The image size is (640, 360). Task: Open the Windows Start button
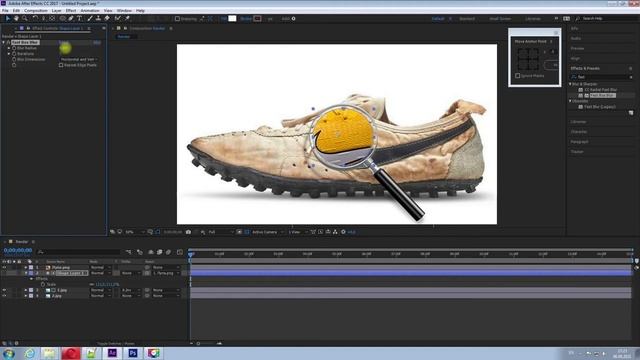(9, 353)
